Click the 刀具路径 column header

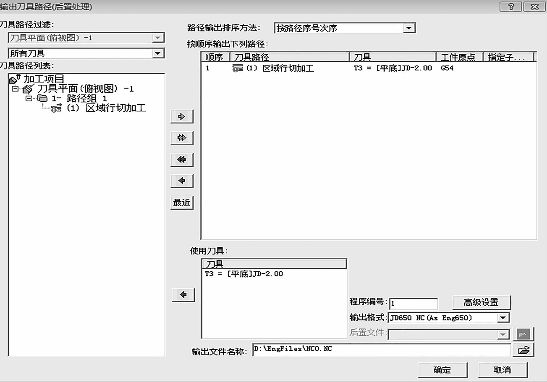290,57
